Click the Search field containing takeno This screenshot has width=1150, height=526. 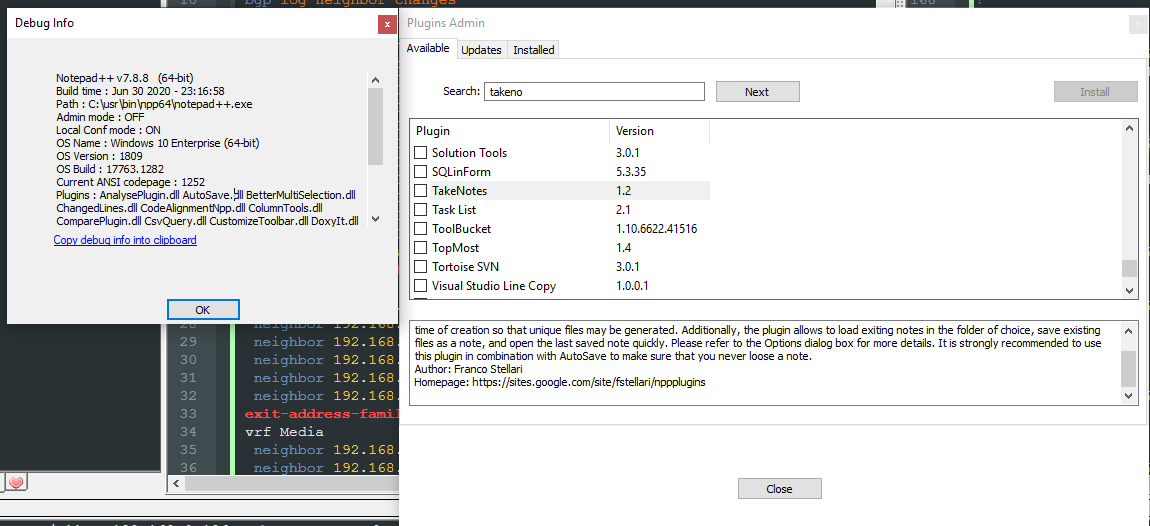click(594, 92)
